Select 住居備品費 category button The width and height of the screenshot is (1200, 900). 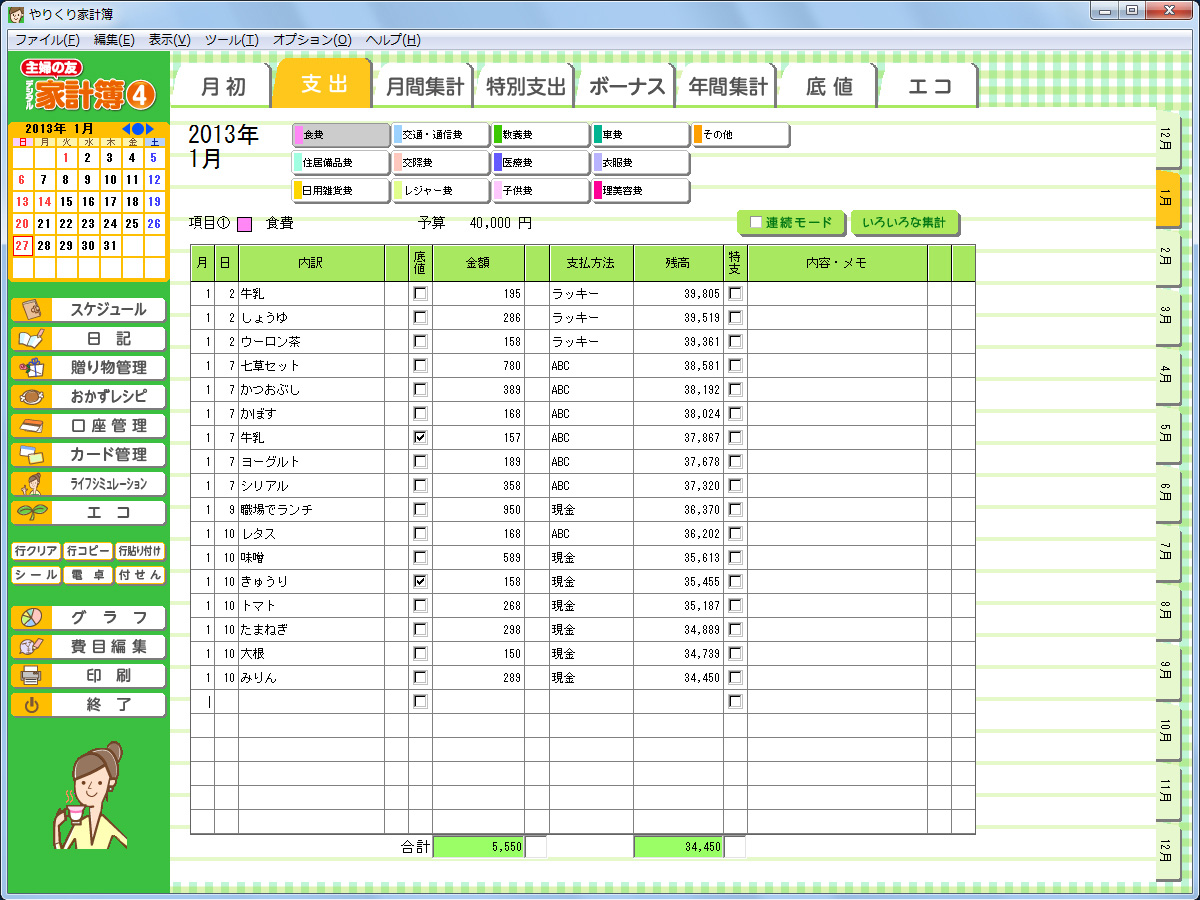341,163
